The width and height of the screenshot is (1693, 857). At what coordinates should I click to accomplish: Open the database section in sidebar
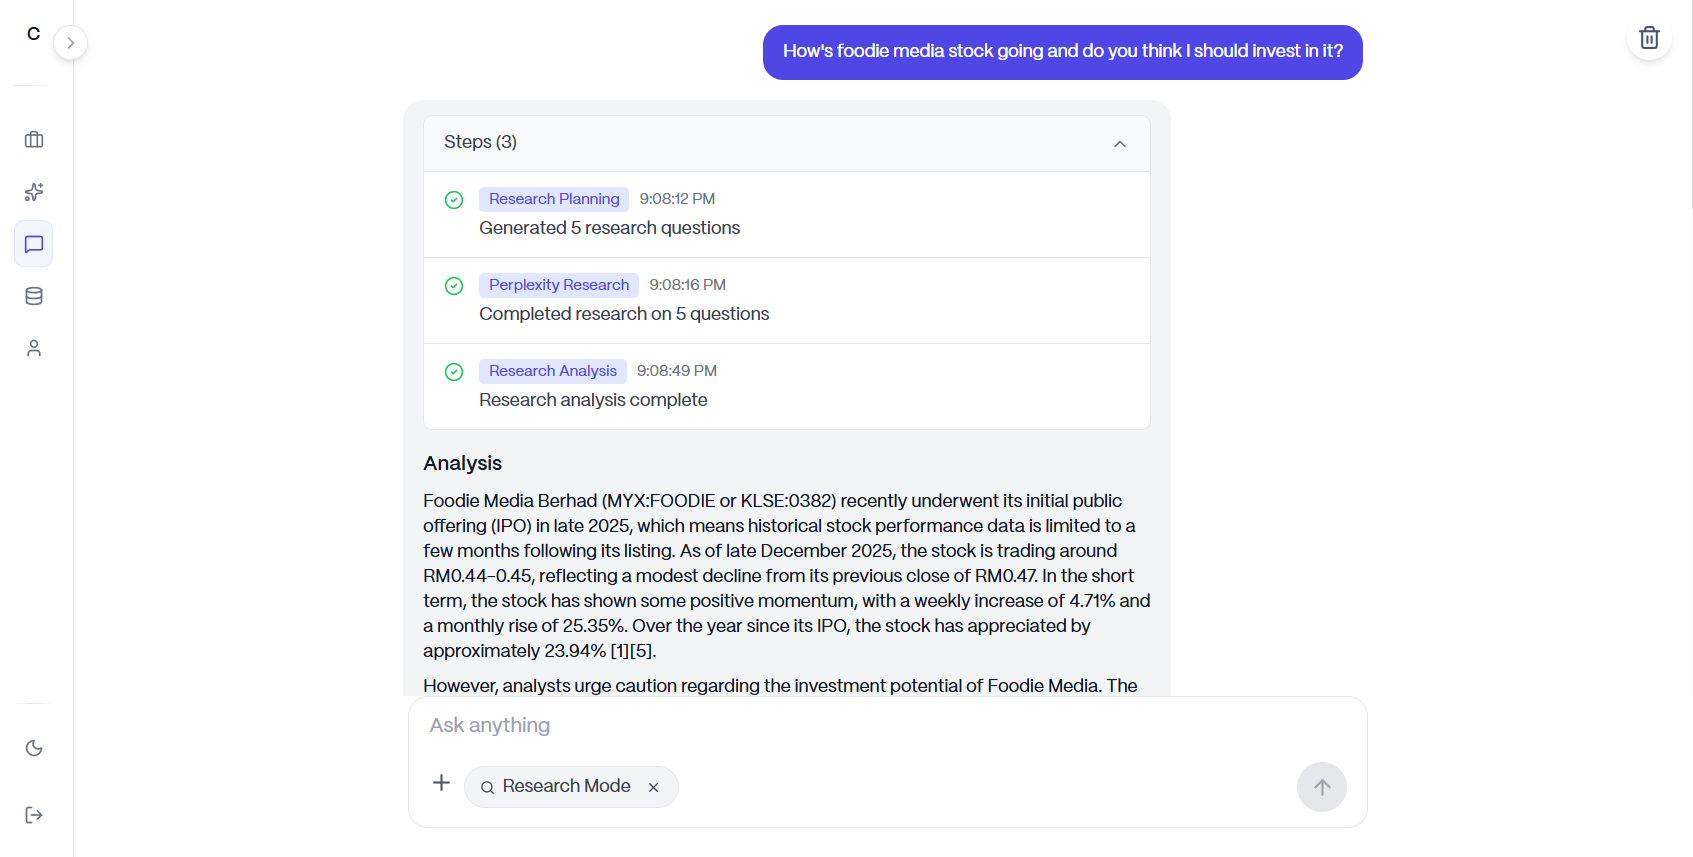tap(33, 295)
